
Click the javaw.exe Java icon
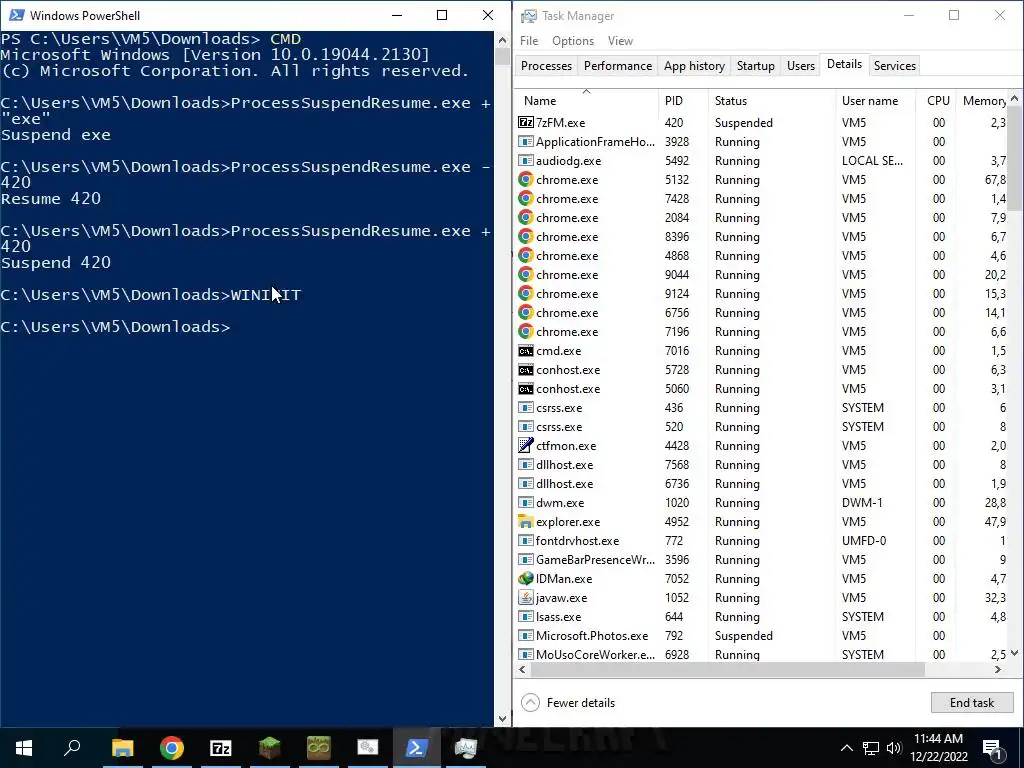(526, 597)
